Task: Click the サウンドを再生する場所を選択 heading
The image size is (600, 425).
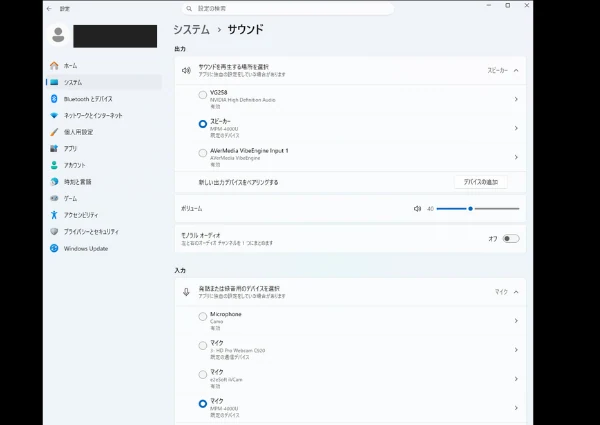Action: click(x=233, y=67)
